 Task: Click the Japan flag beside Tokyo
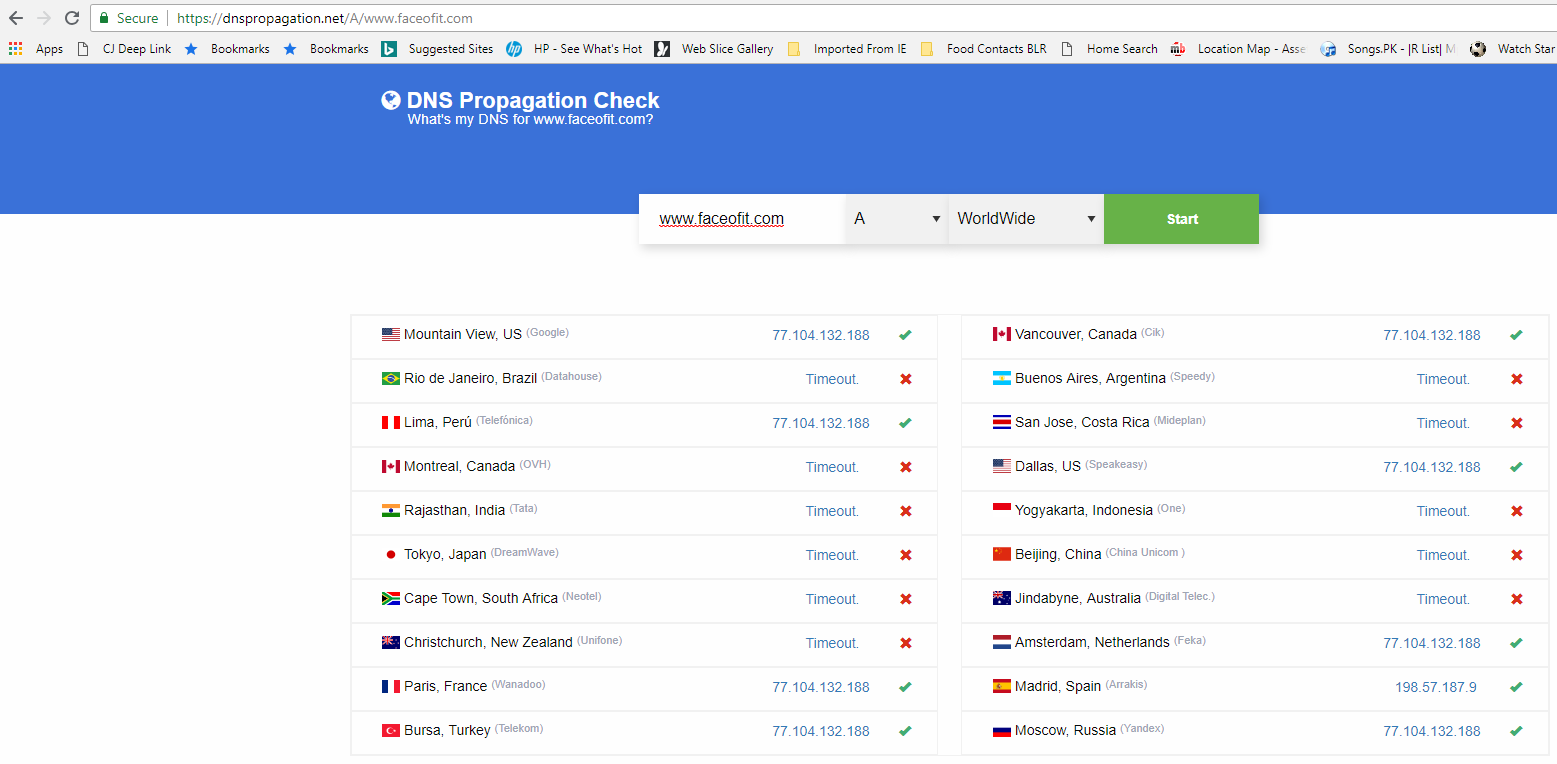(391, 555)
